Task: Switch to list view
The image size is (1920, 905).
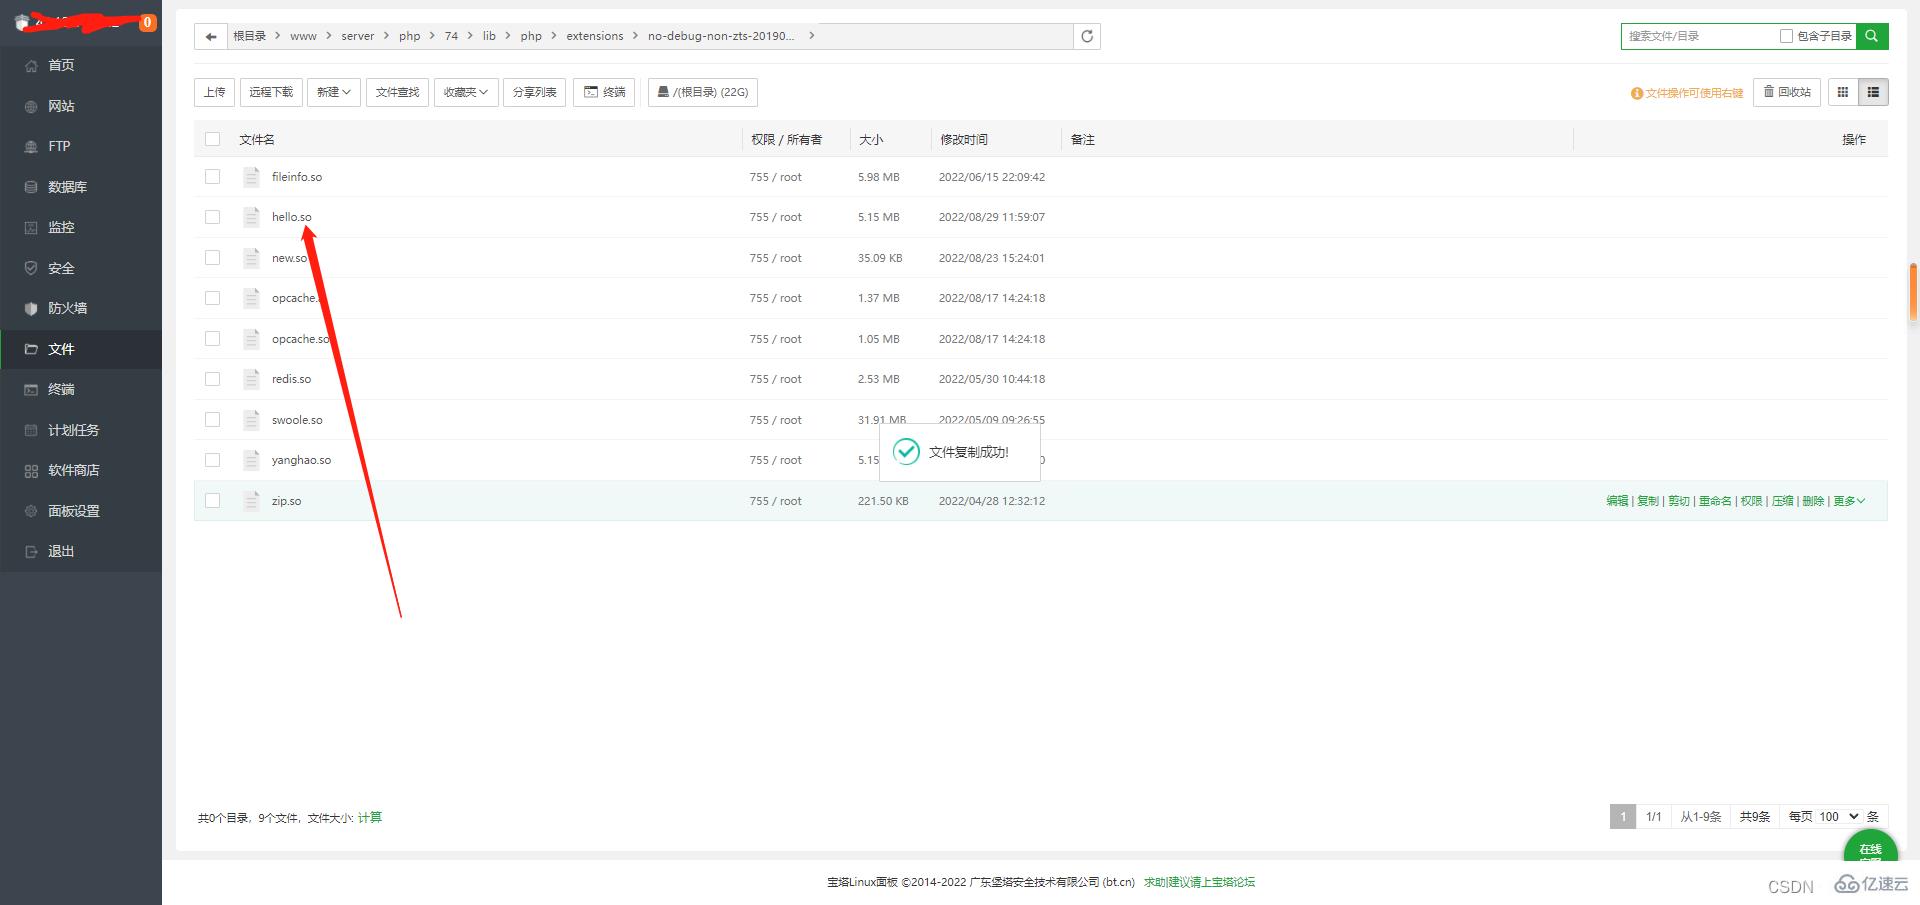Action: point(1873,92)
